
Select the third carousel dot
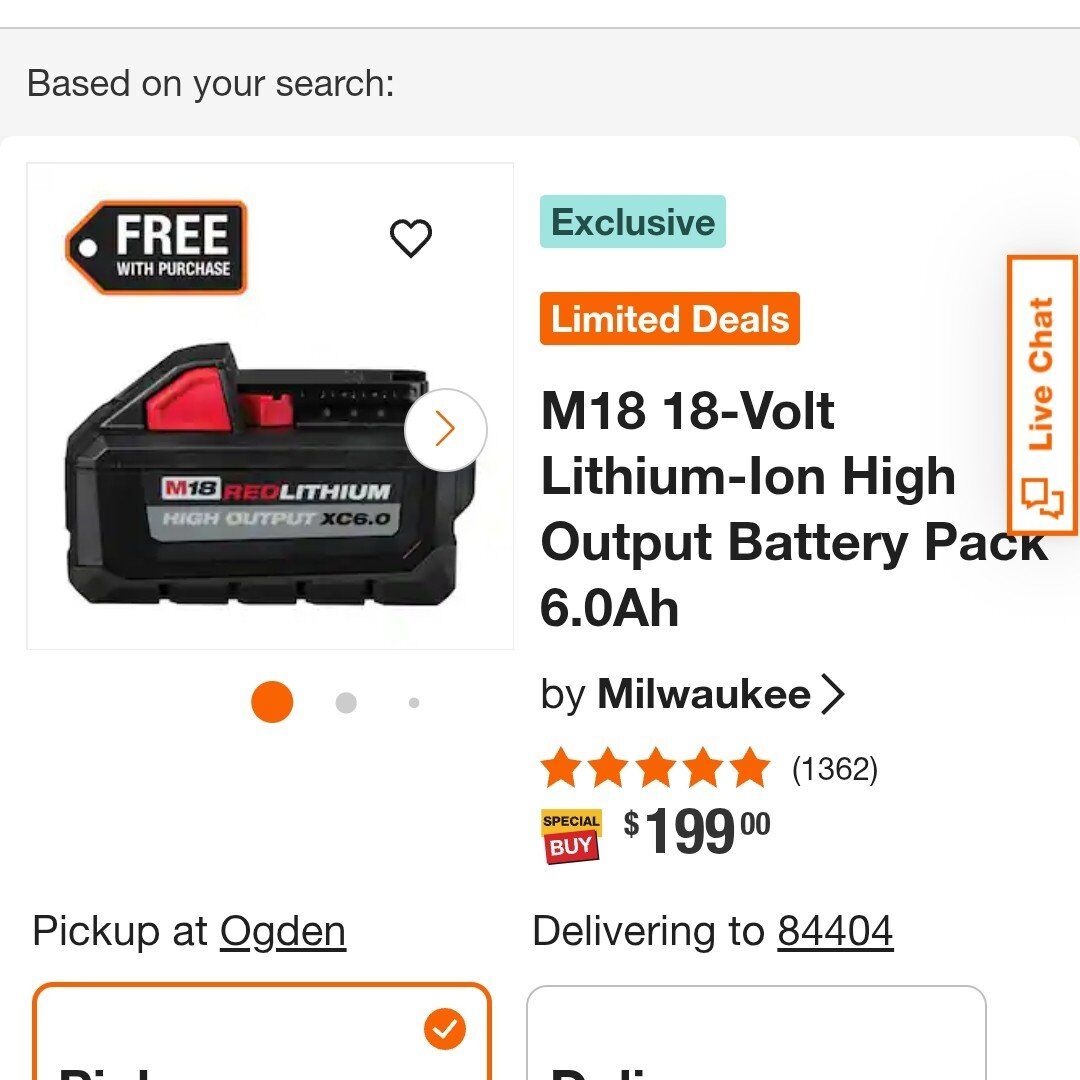point(412,702)
